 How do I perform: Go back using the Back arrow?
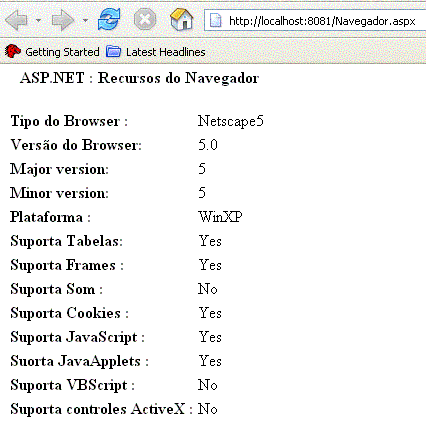pos(17,20)
